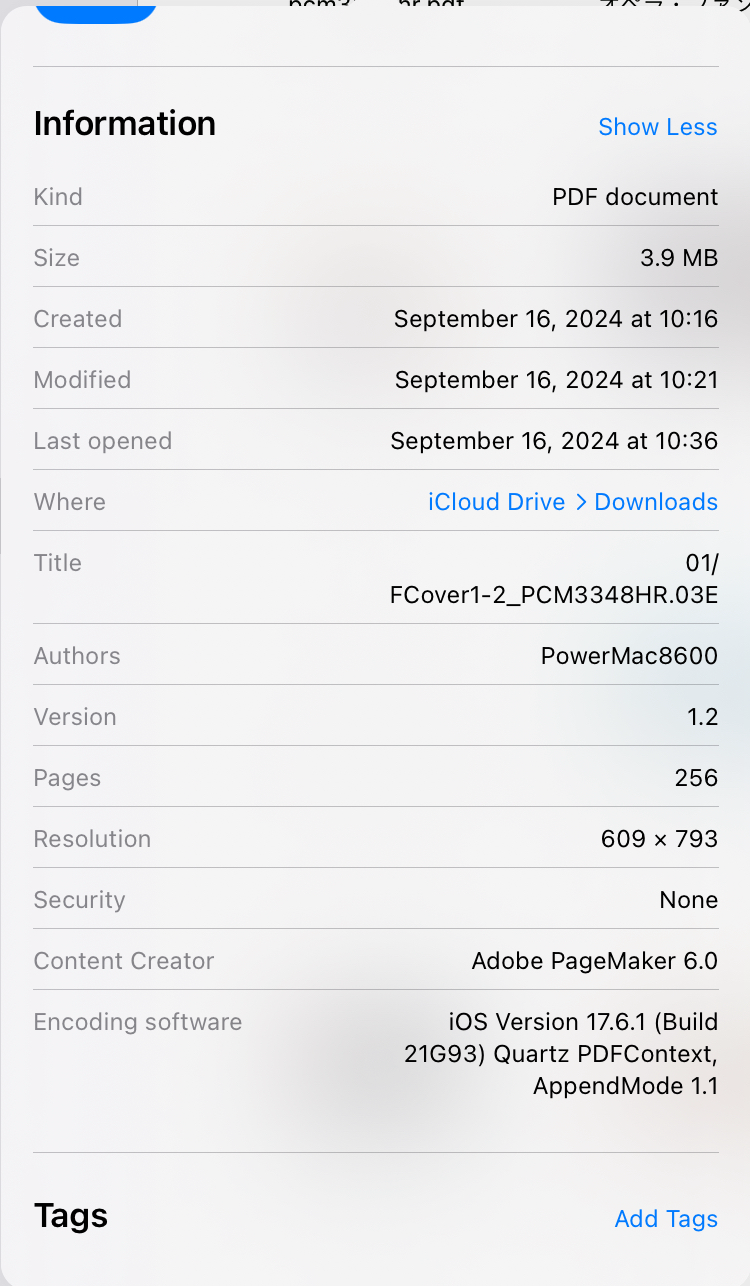Select the 609 × 793 resolution value

point(659,839)
